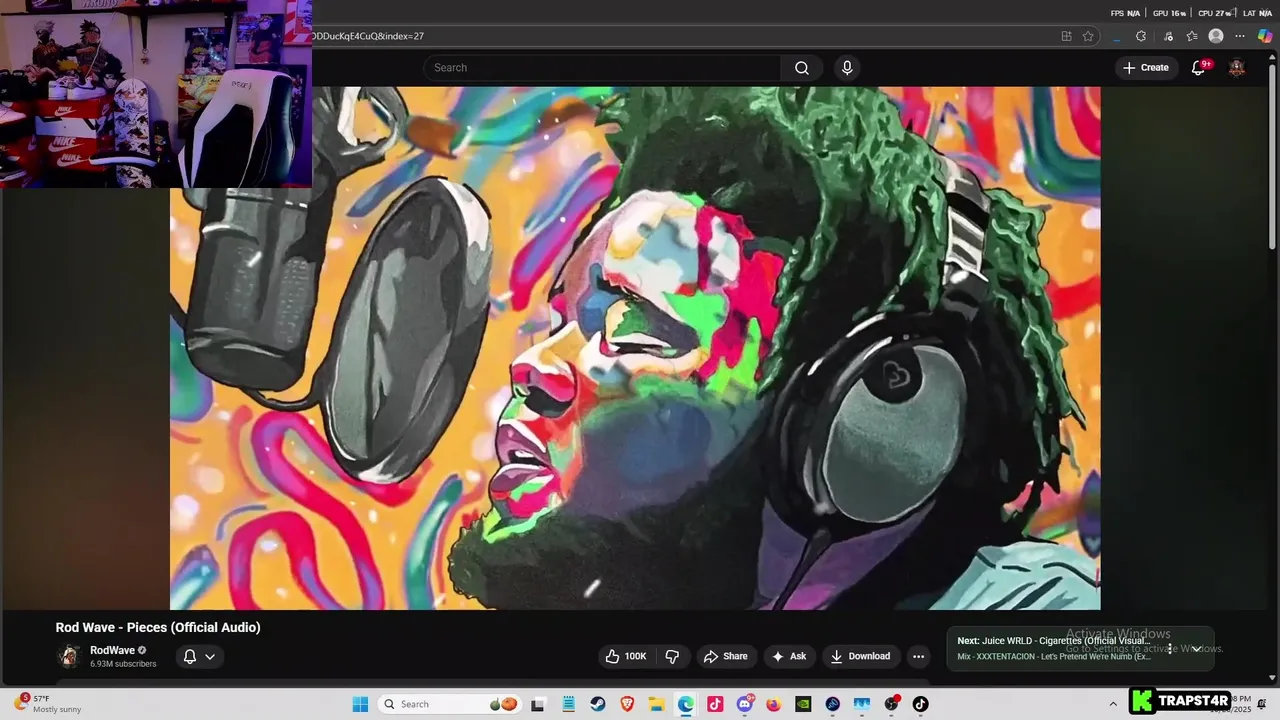Viewport: 1280px width, 720px height.
Task: Like the Rod Wave video
Action: [x=626, y=656]
